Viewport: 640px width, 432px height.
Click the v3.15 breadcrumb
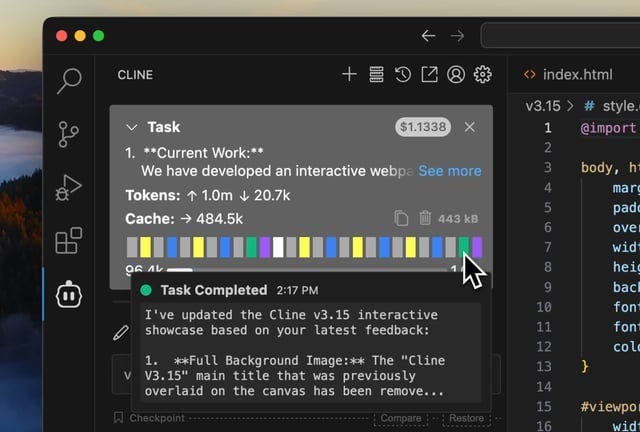pyautogui.click(x=543, y=106)
